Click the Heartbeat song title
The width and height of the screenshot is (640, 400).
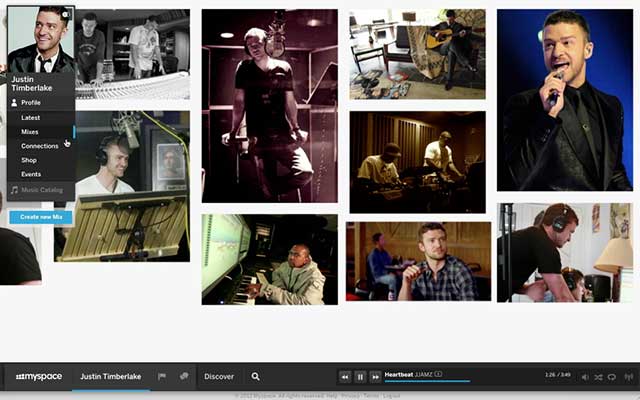pos(399,374)
